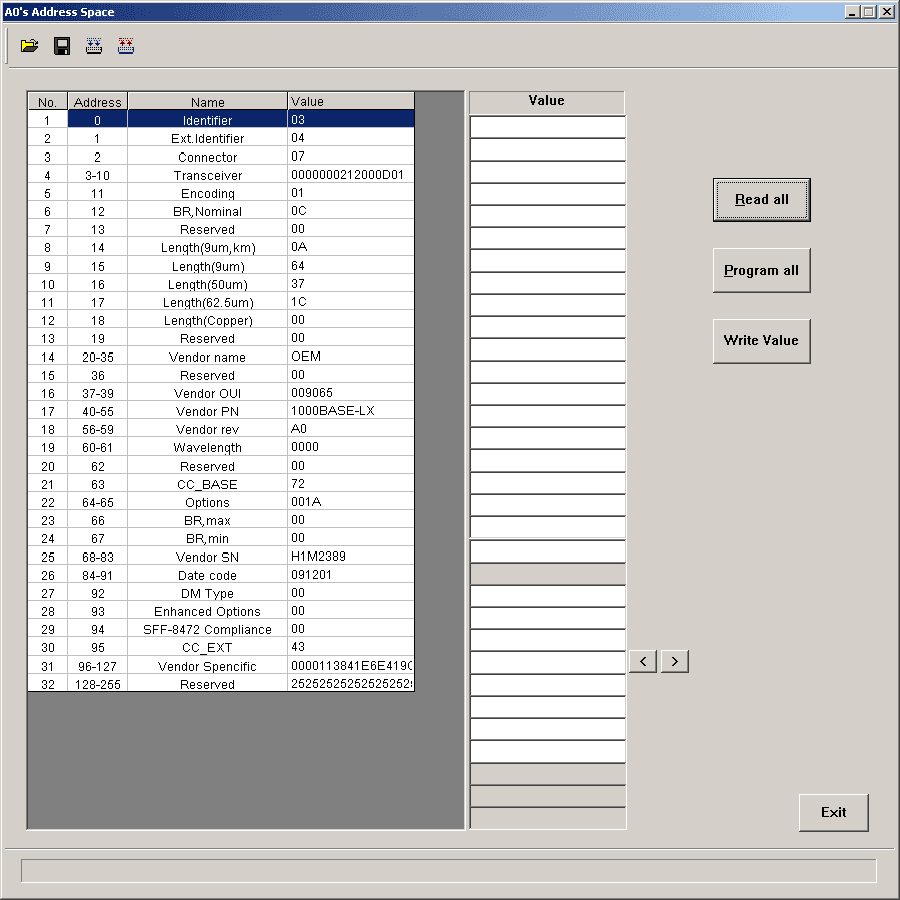
Task: Select the Date code row
Action: [207, 575]
